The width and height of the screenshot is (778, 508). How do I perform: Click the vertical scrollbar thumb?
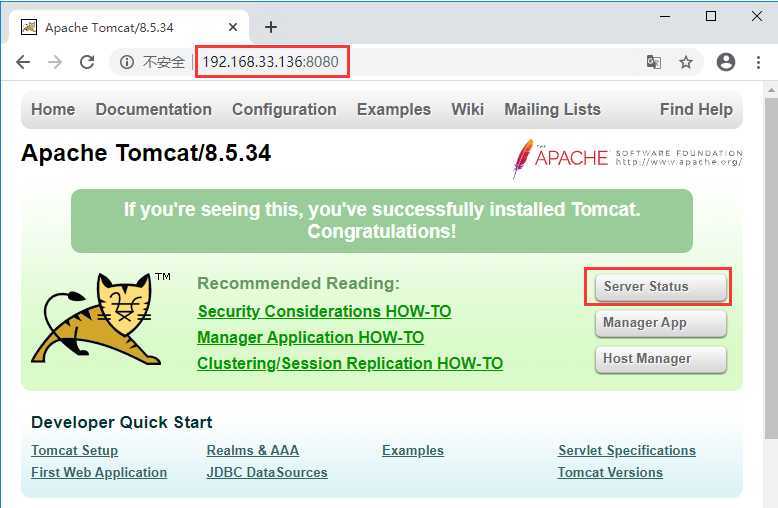pos(772,268)
